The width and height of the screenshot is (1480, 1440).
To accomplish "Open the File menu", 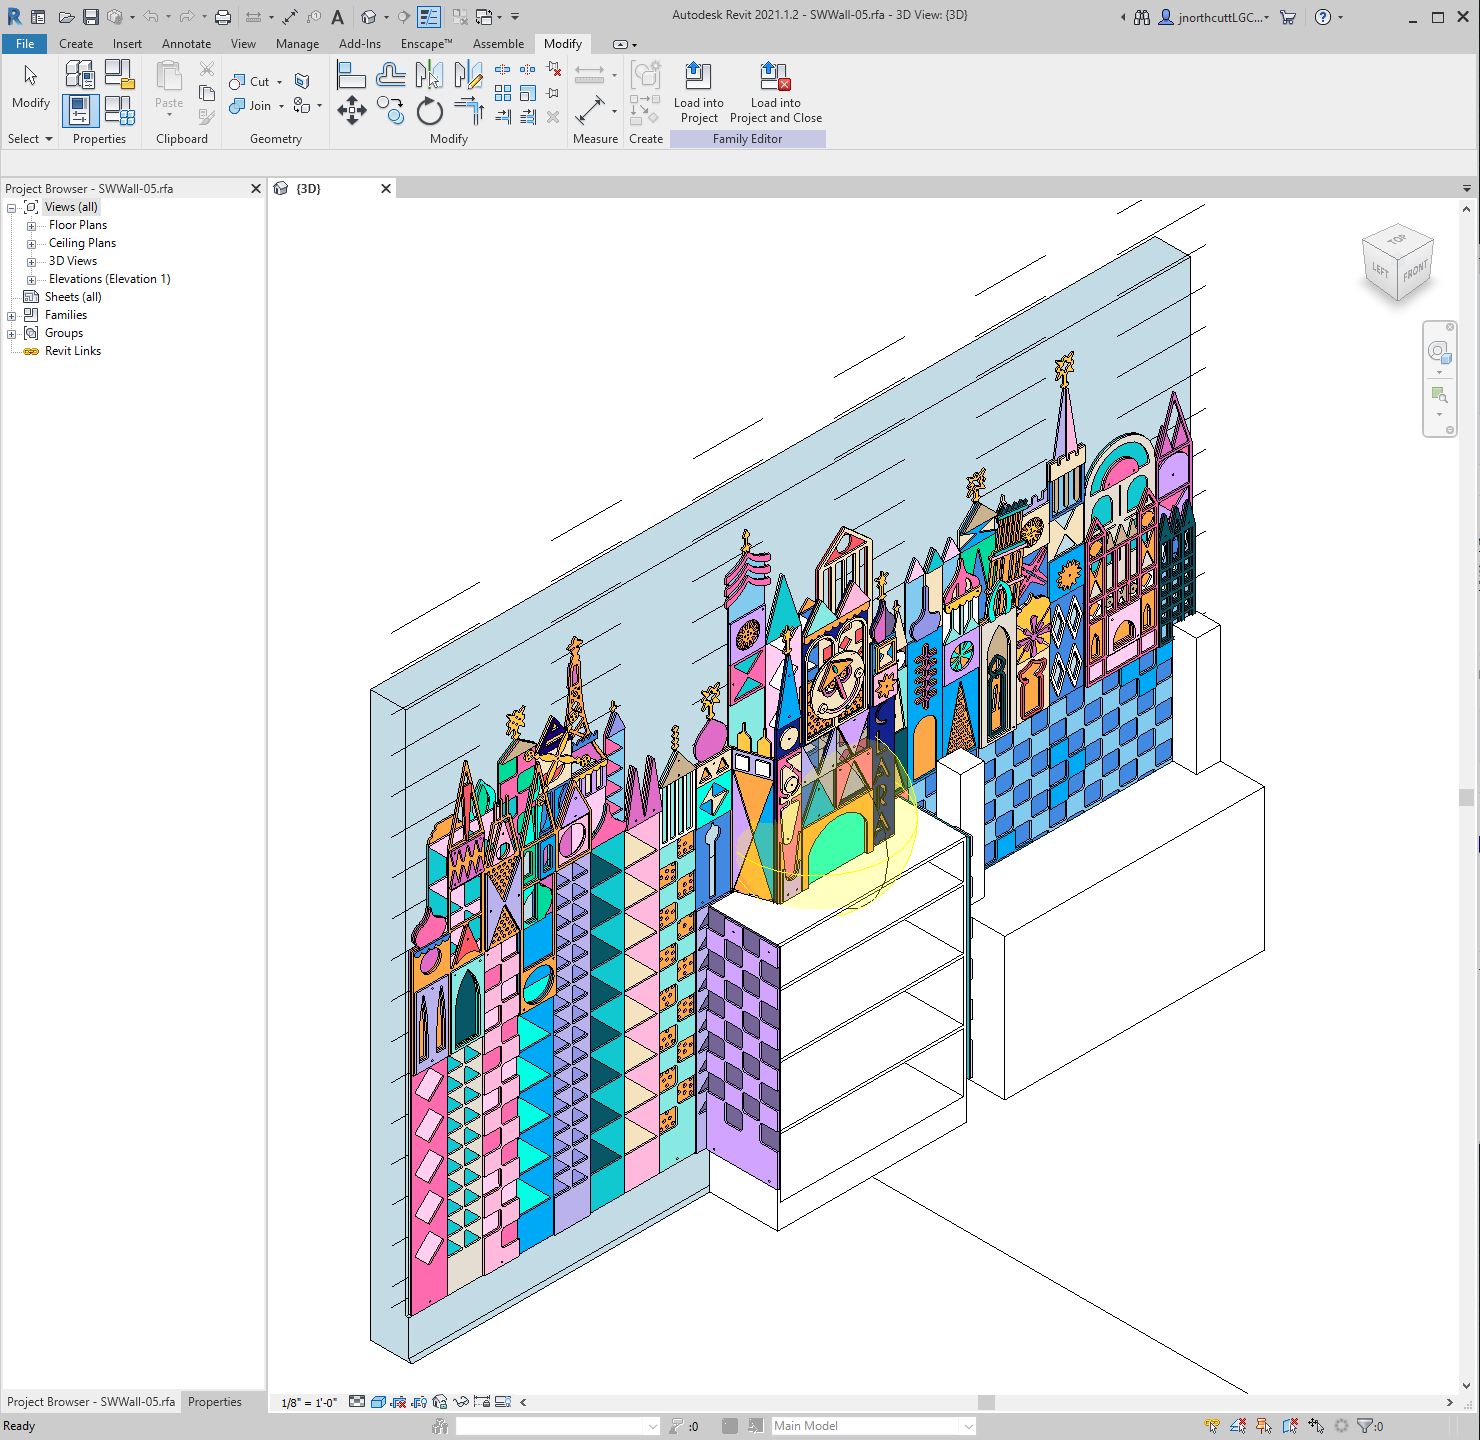I will pos(24,43).
